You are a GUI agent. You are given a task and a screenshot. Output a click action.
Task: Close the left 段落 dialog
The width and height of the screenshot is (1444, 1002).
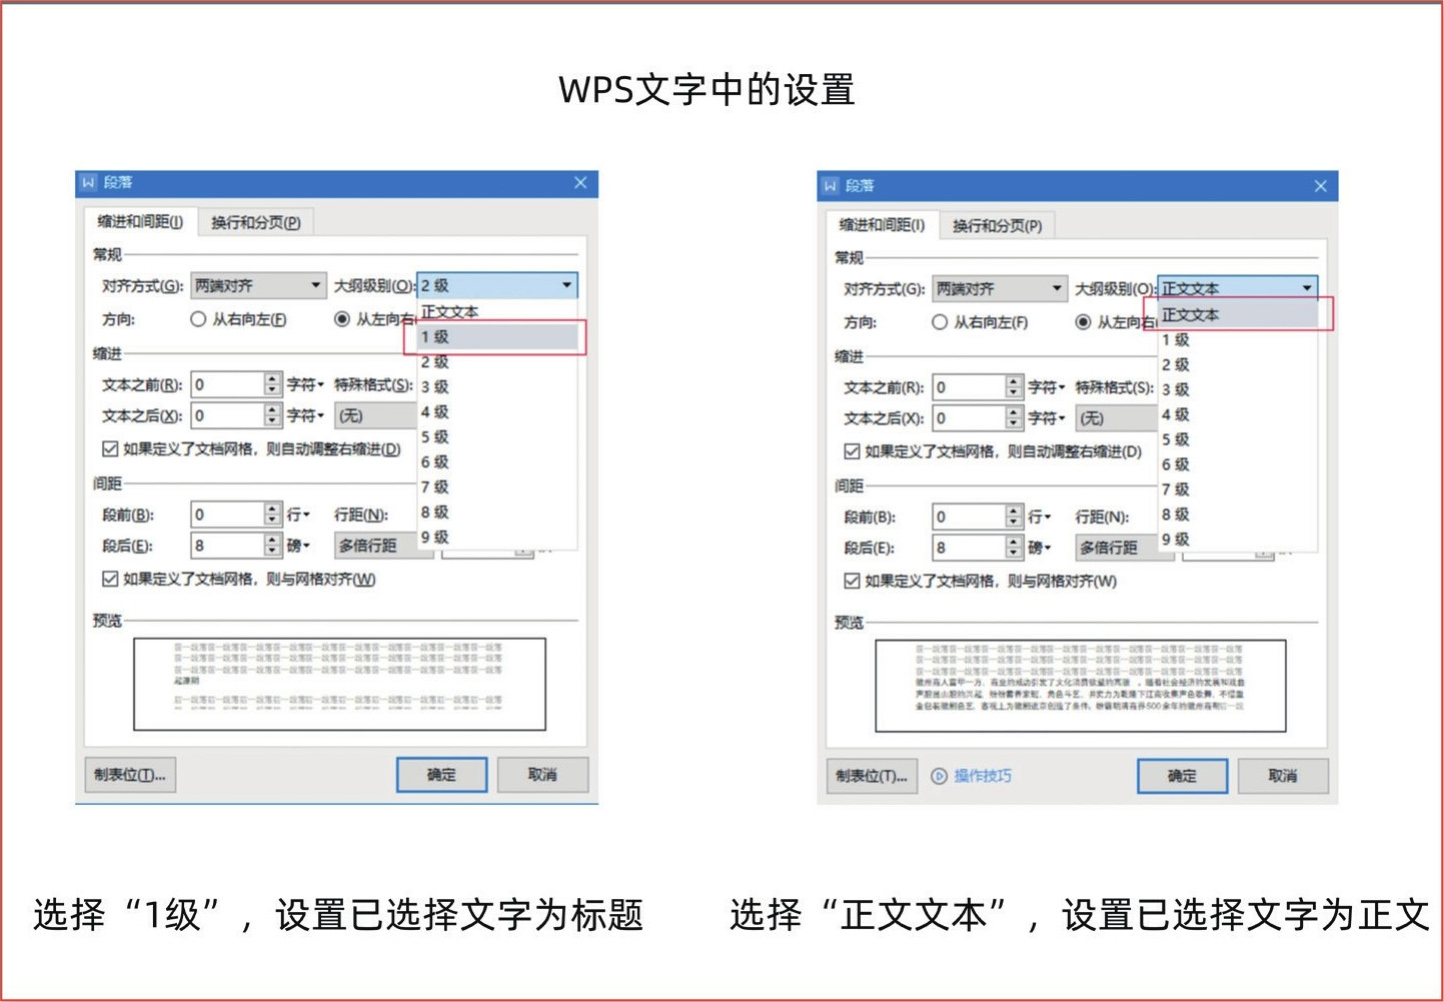(x=581, y=182)
